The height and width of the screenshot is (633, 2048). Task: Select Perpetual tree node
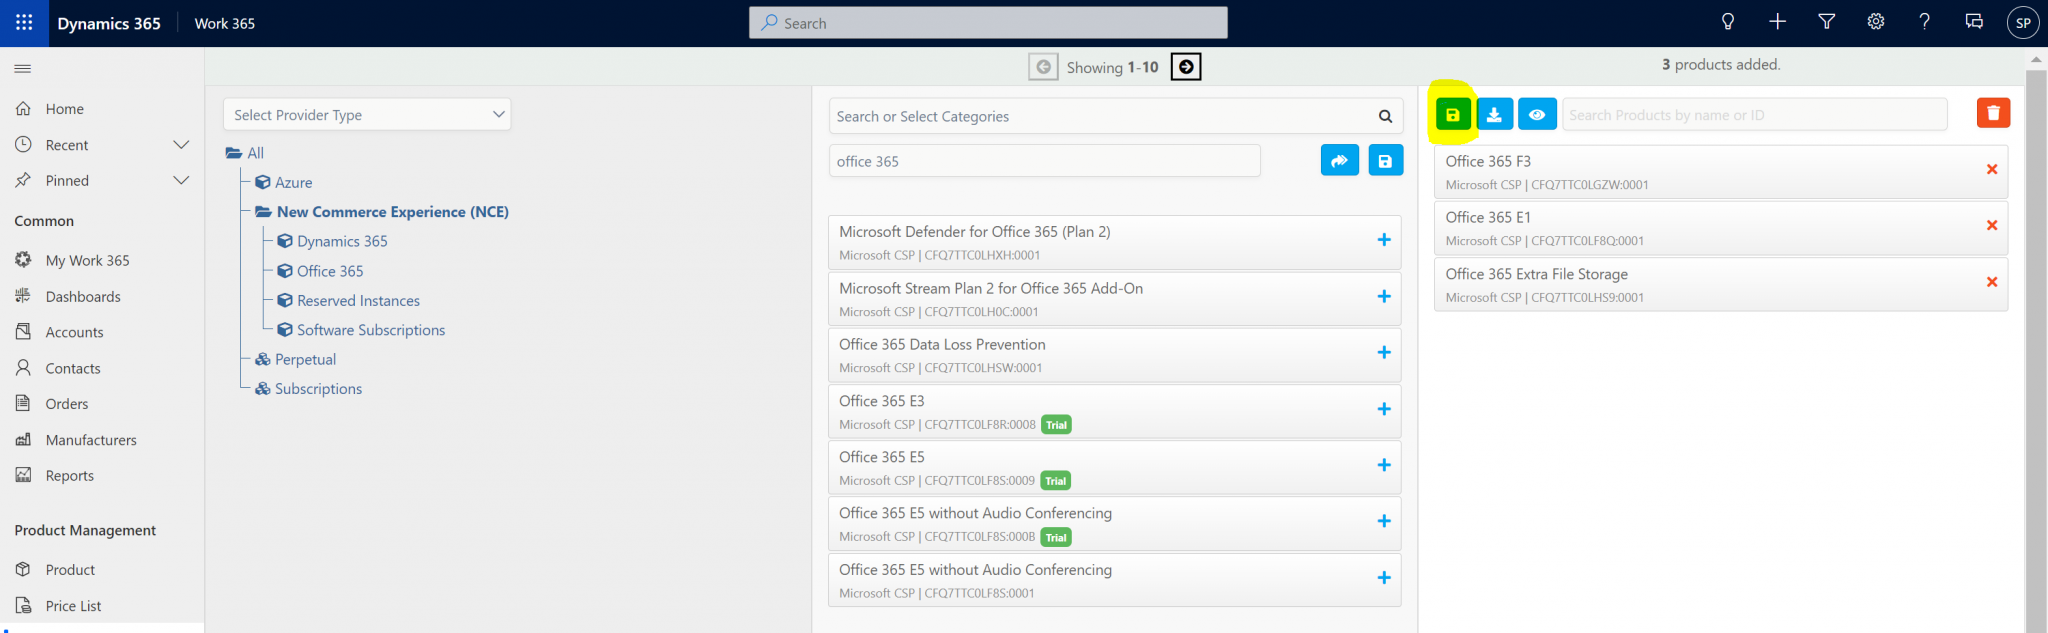coord(296,359)
